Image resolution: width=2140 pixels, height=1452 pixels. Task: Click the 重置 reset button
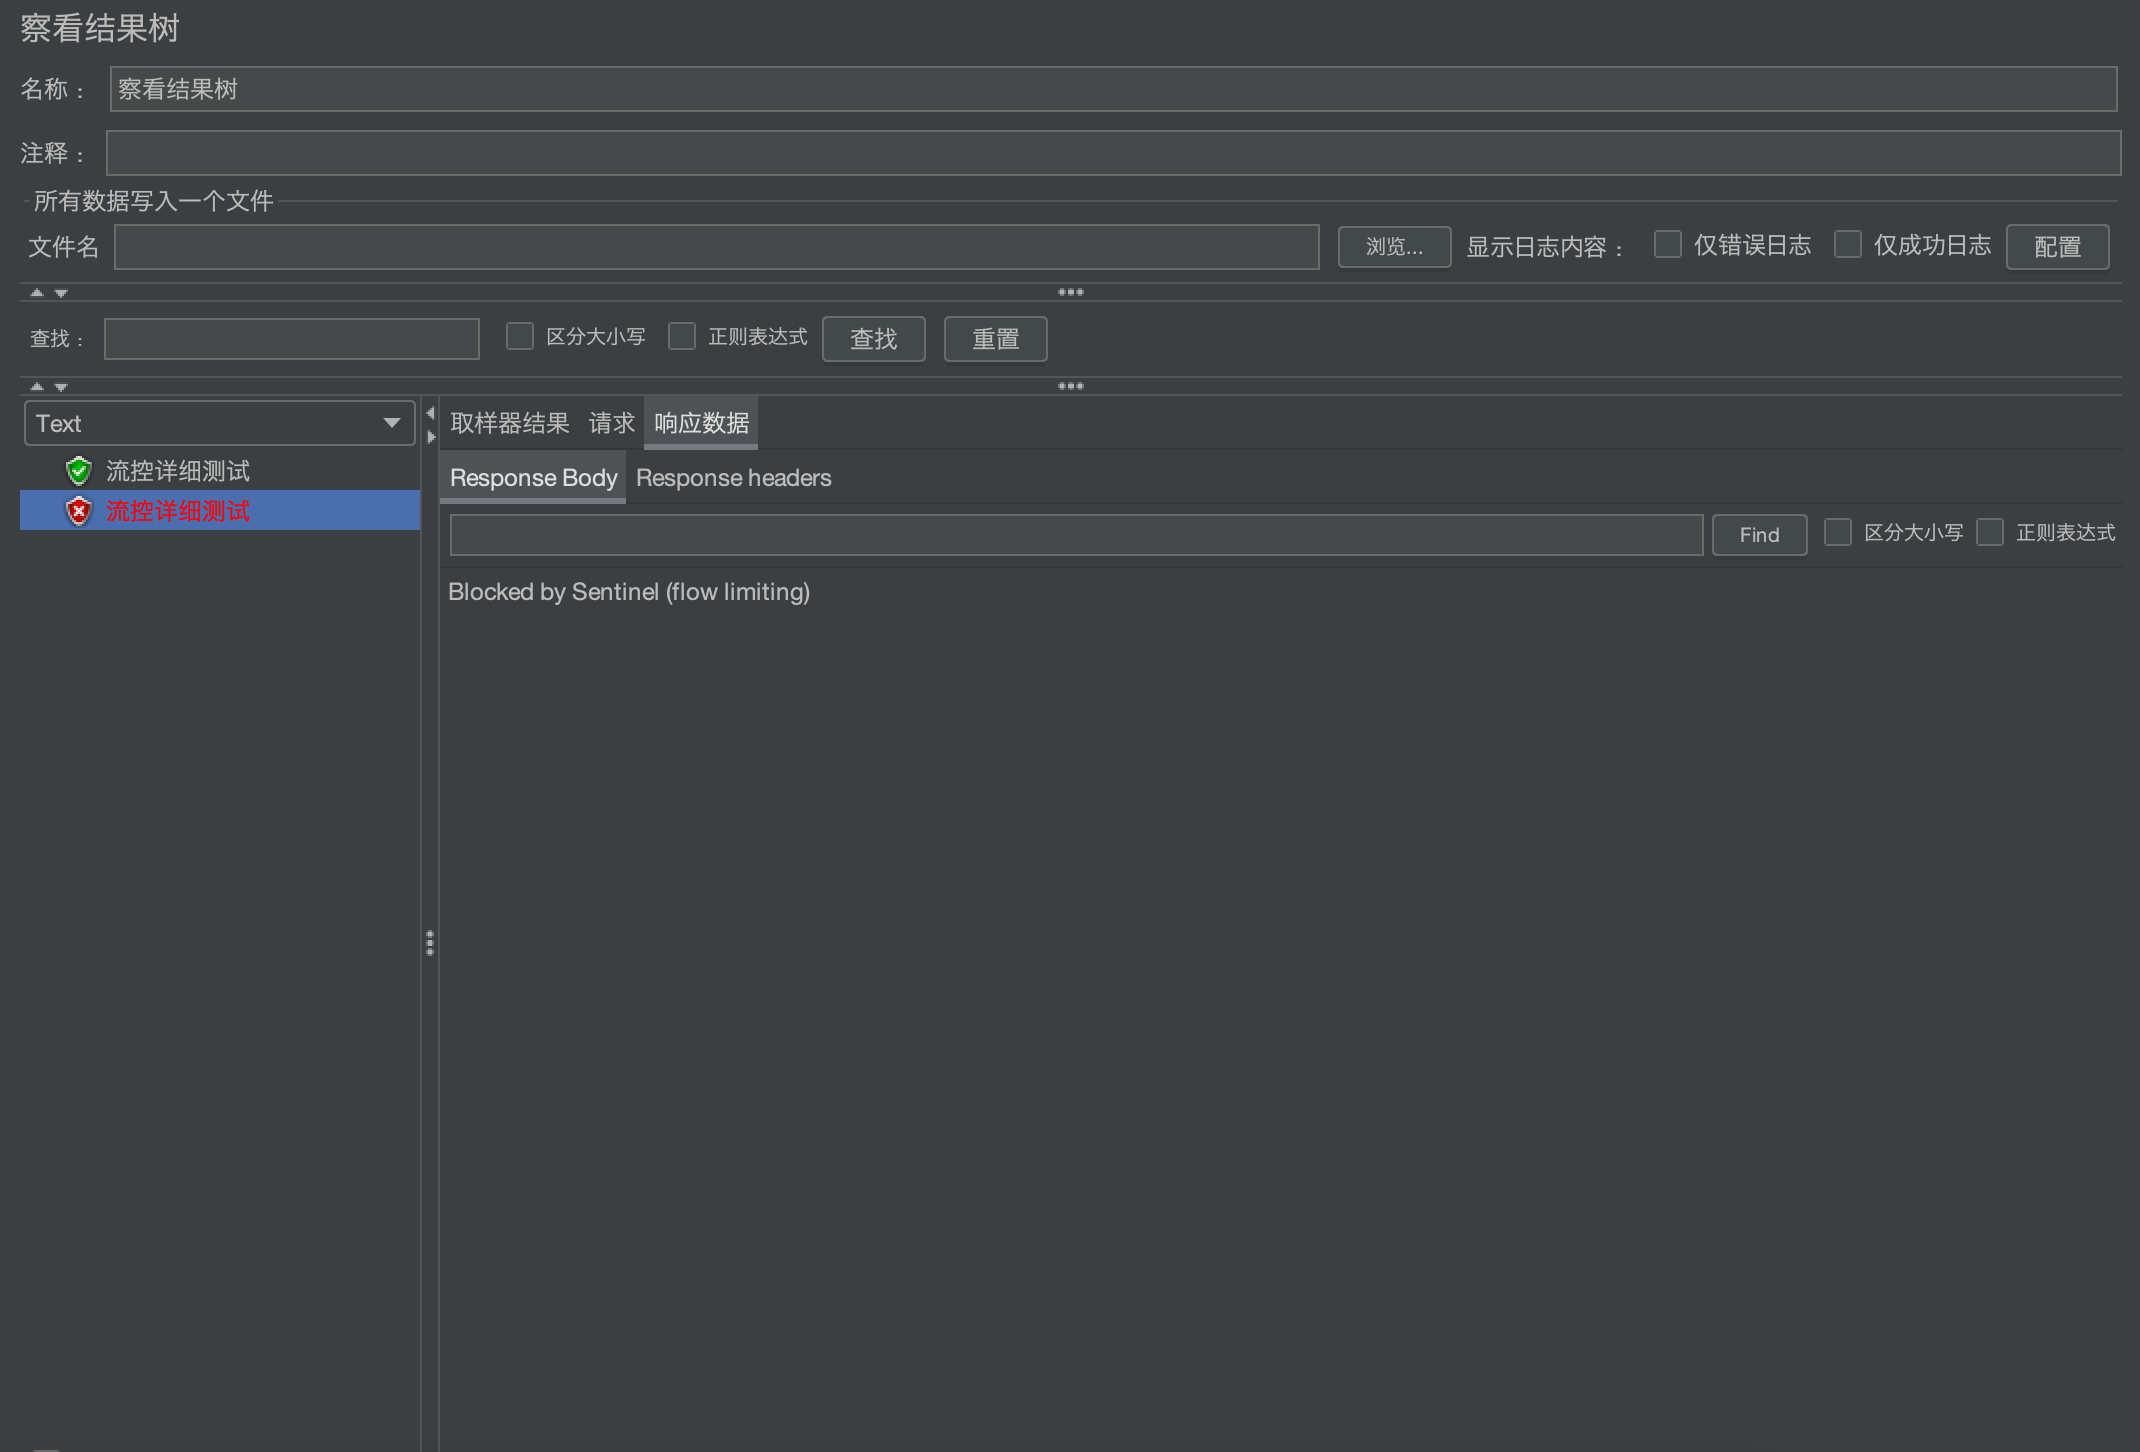[995, 339]
